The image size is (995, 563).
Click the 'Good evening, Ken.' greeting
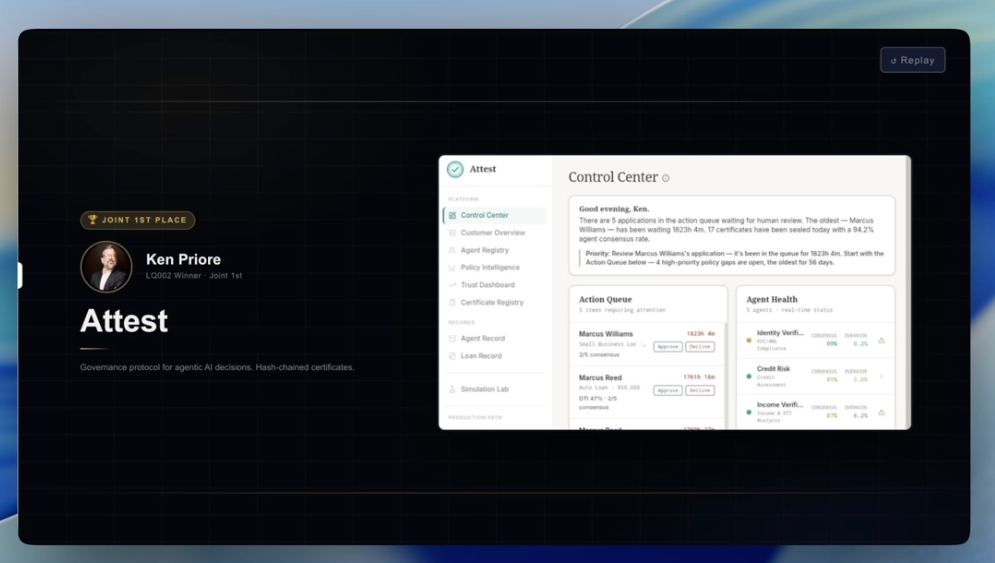pyautogui.click(x=614, y=209)
